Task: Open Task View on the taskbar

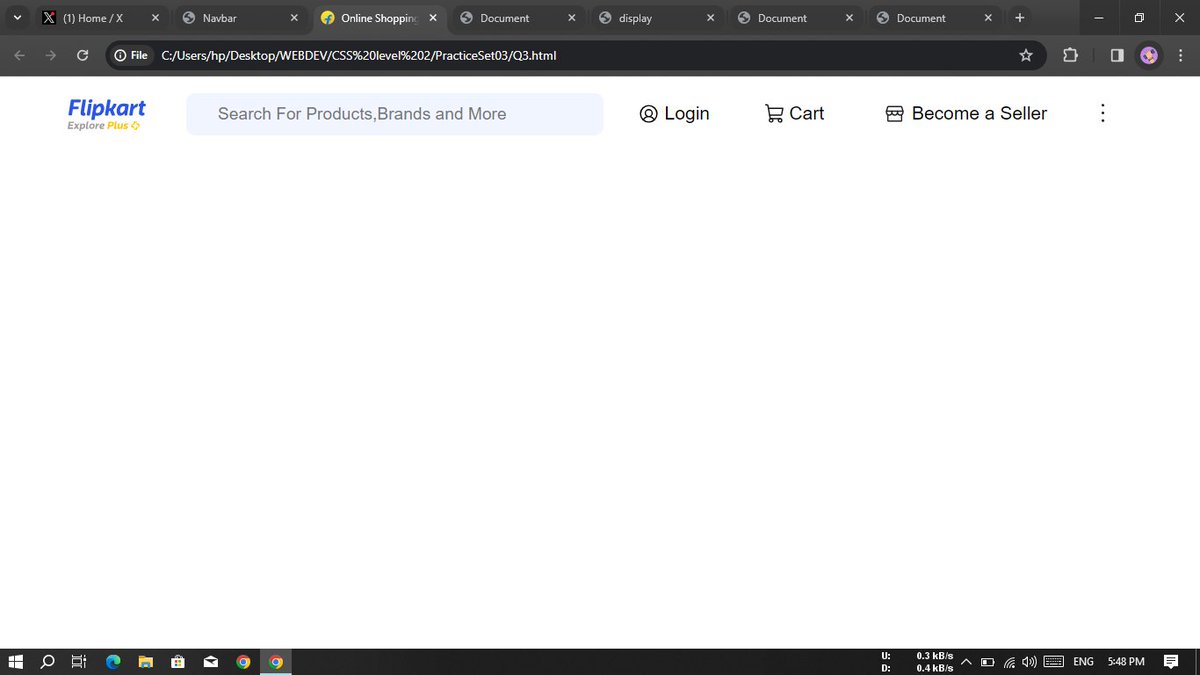Action: coord(79,662)
